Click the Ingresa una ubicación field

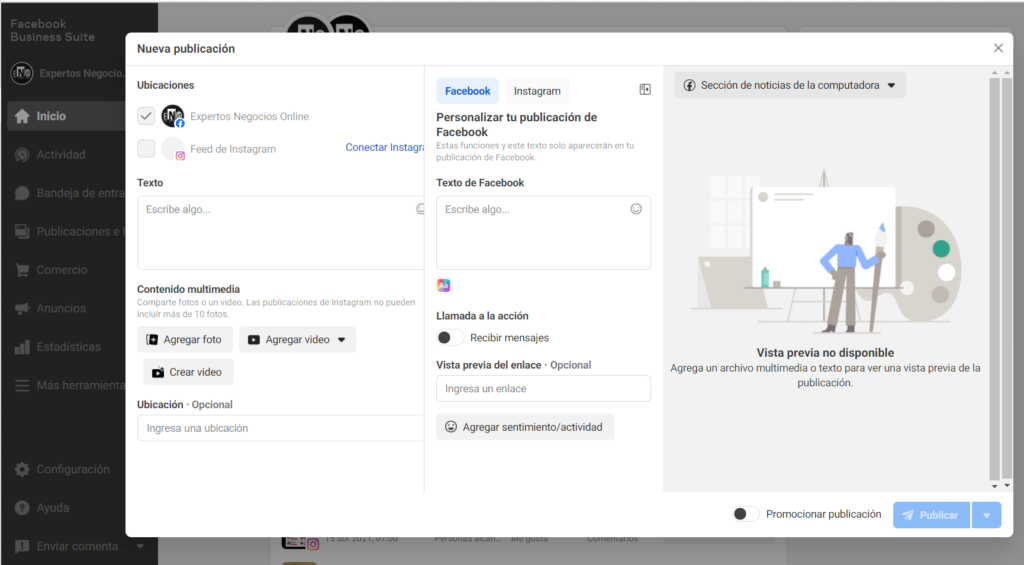pyautogui.click(x=280, y=428)
